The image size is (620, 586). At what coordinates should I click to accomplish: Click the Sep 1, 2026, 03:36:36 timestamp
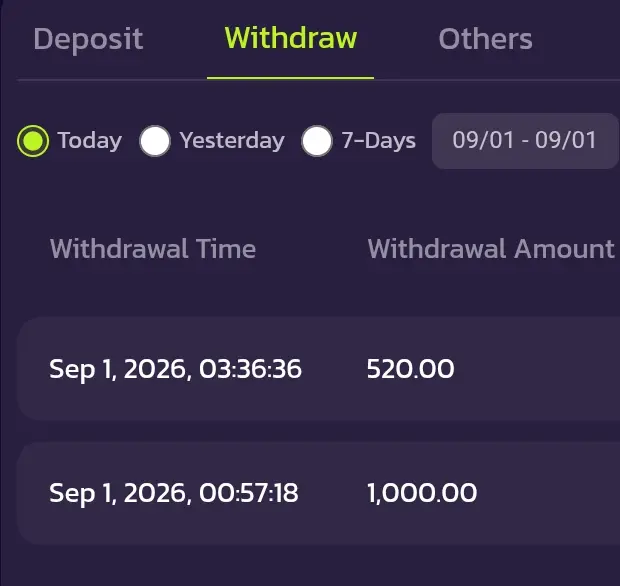pyautogui.click(x=175, y=369)
